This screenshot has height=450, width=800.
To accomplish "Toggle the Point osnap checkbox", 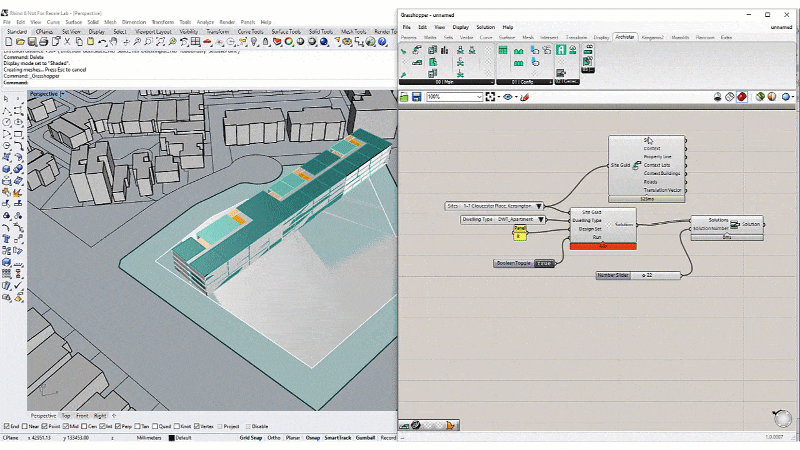I will click(44, 426).
